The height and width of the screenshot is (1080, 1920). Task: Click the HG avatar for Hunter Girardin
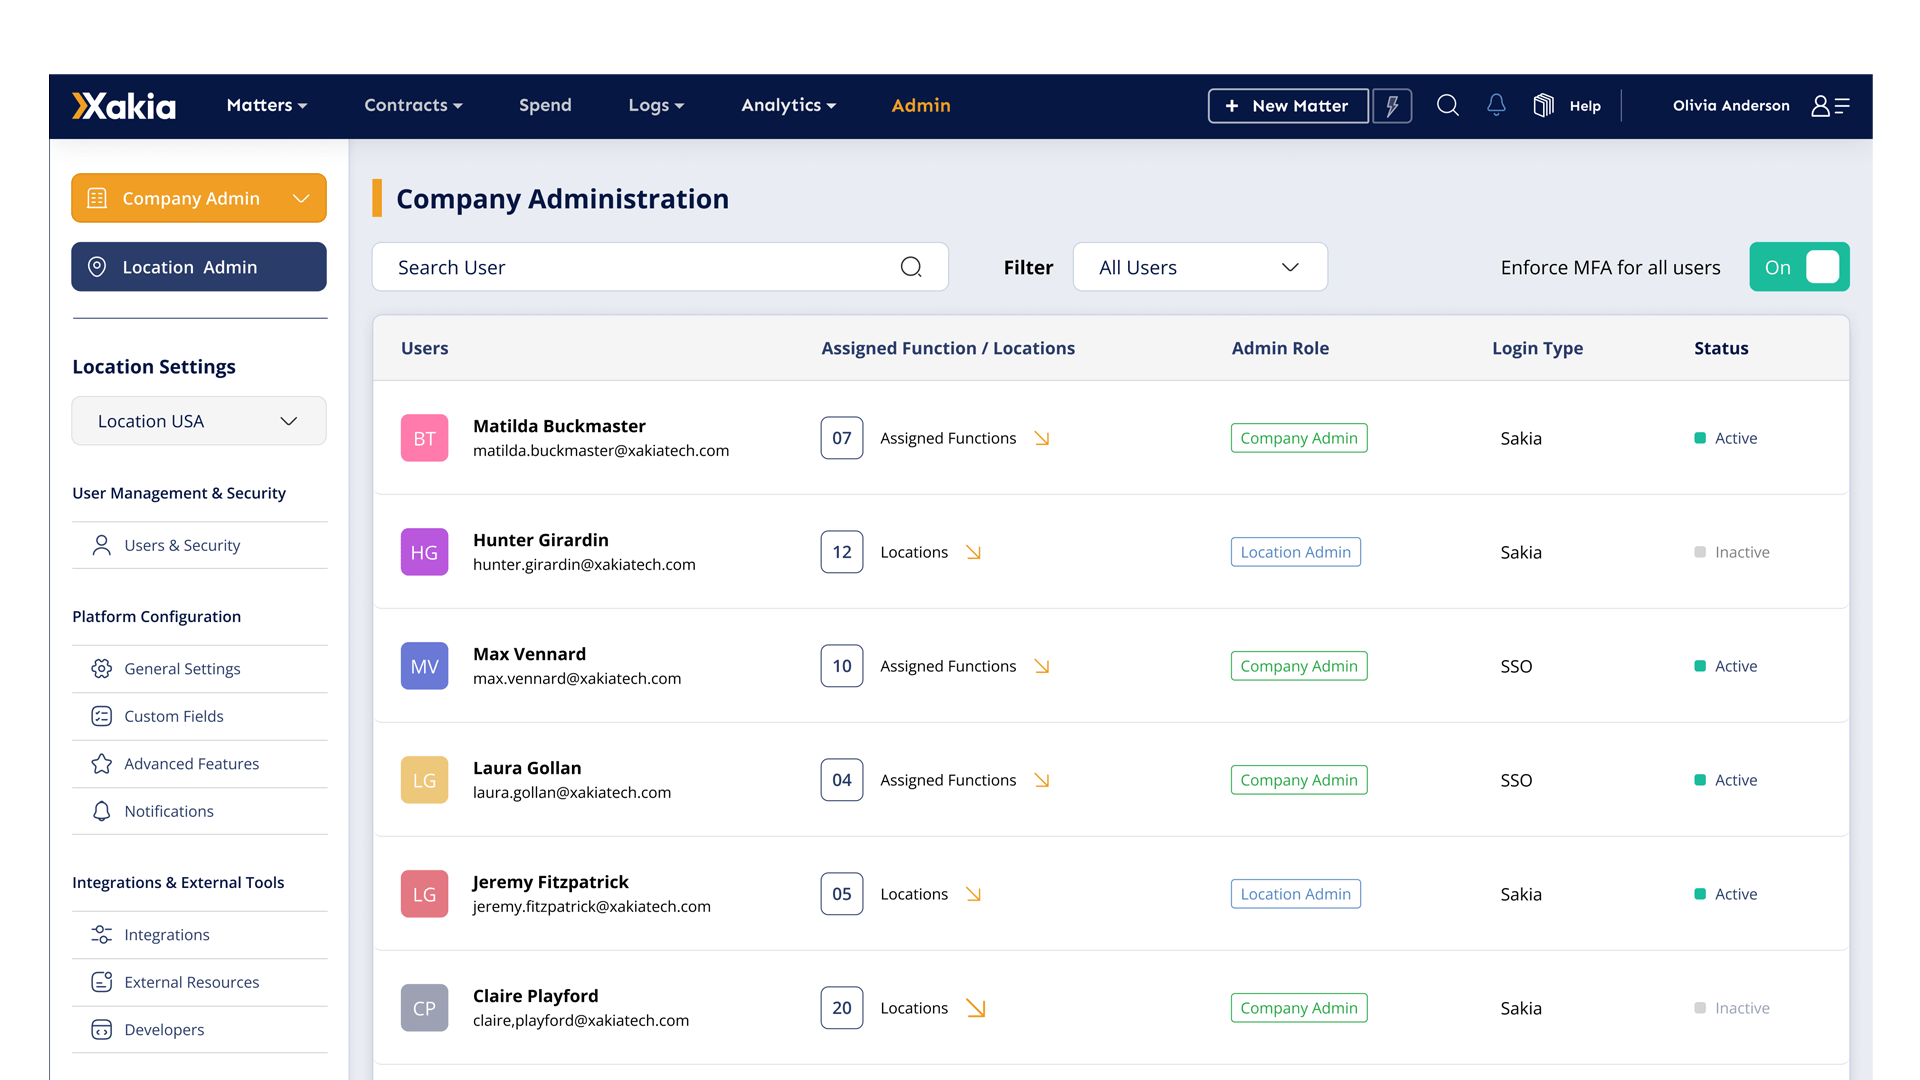tap(424, 552)
